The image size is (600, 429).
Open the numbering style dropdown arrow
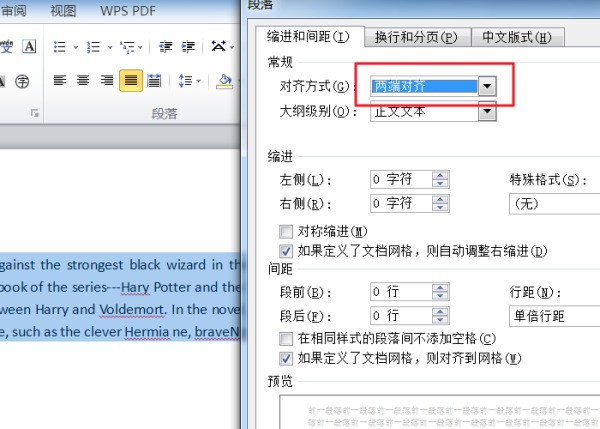coord(110,47)
